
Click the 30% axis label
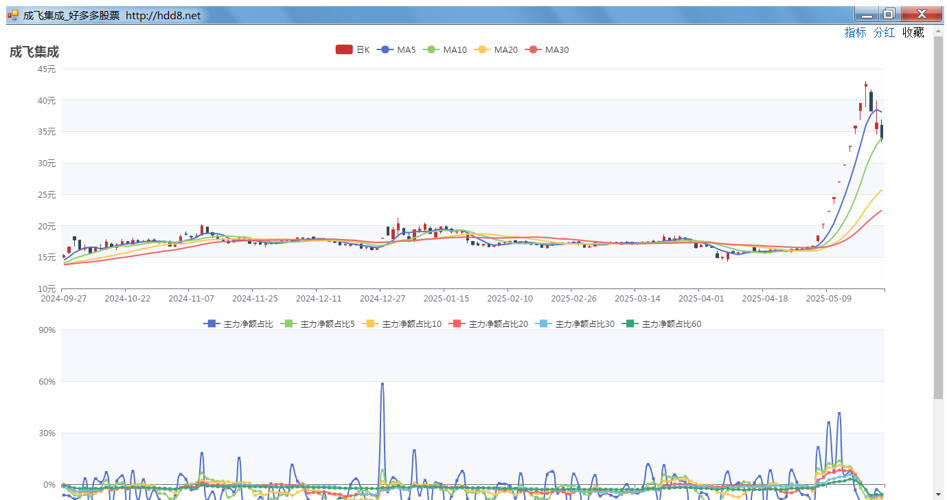[x=47, y=433]
